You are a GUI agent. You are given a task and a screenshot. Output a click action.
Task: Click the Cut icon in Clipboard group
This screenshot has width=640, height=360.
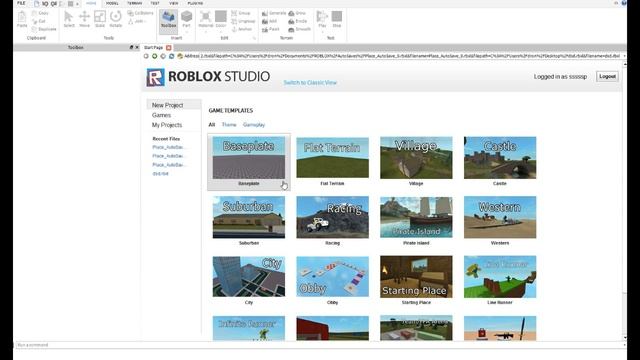[35, 21]
